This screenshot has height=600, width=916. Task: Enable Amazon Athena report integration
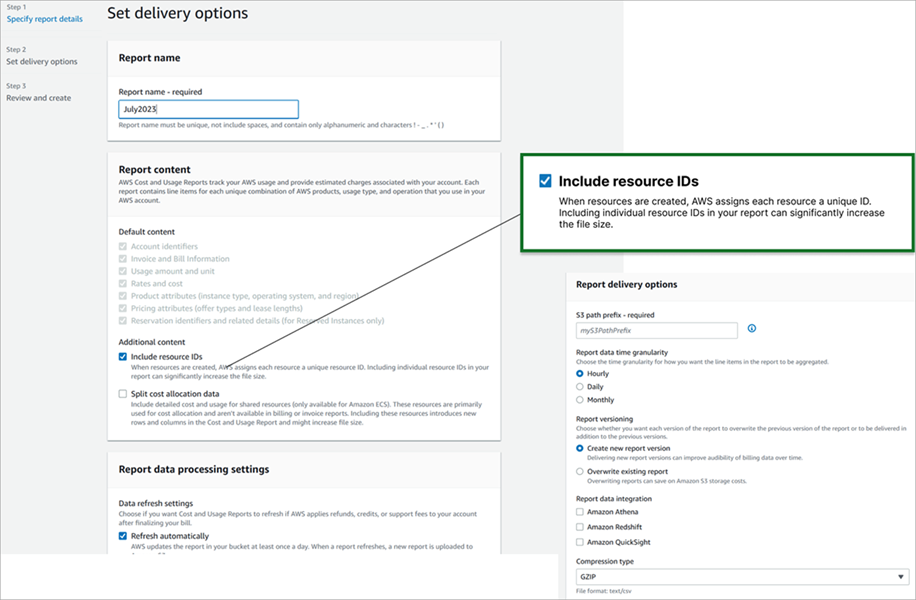pos(582,511)
